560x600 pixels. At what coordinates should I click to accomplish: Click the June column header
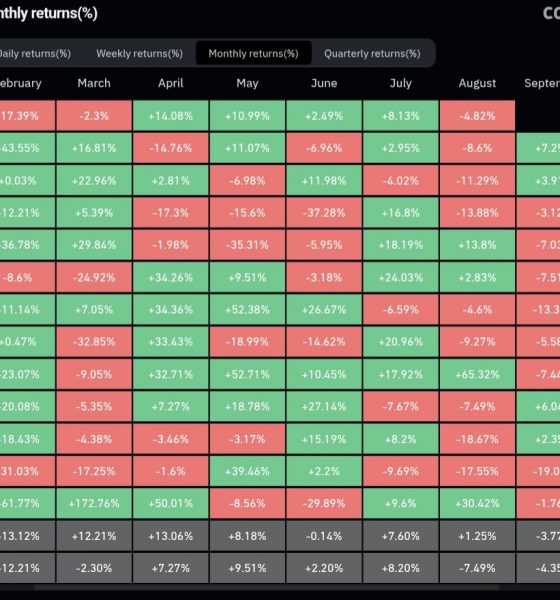[x=324, y=83]
